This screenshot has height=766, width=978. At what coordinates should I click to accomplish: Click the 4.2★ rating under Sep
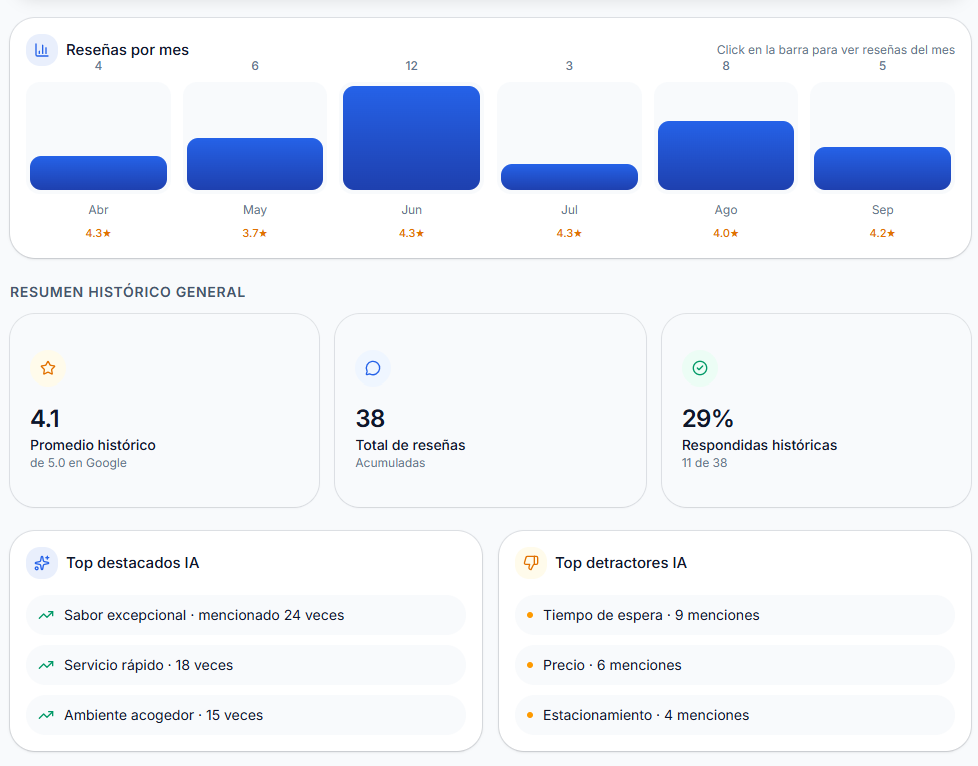[x=882, y=233]
